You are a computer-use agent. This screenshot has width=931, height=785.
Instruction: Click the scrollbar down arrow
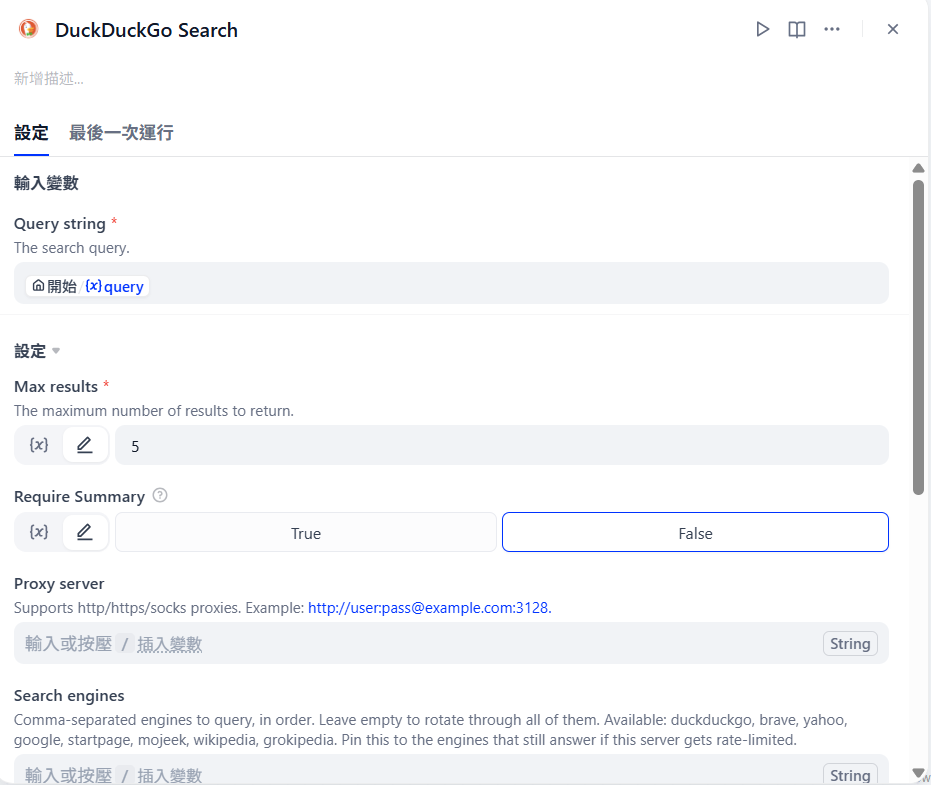click(919, 773)
